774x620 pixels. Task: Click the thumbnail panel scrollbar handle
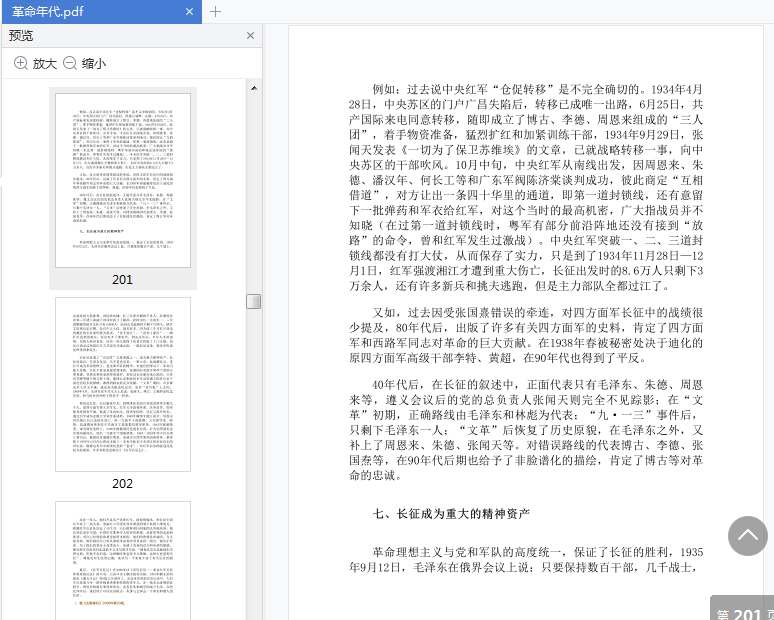click(254, 301)
